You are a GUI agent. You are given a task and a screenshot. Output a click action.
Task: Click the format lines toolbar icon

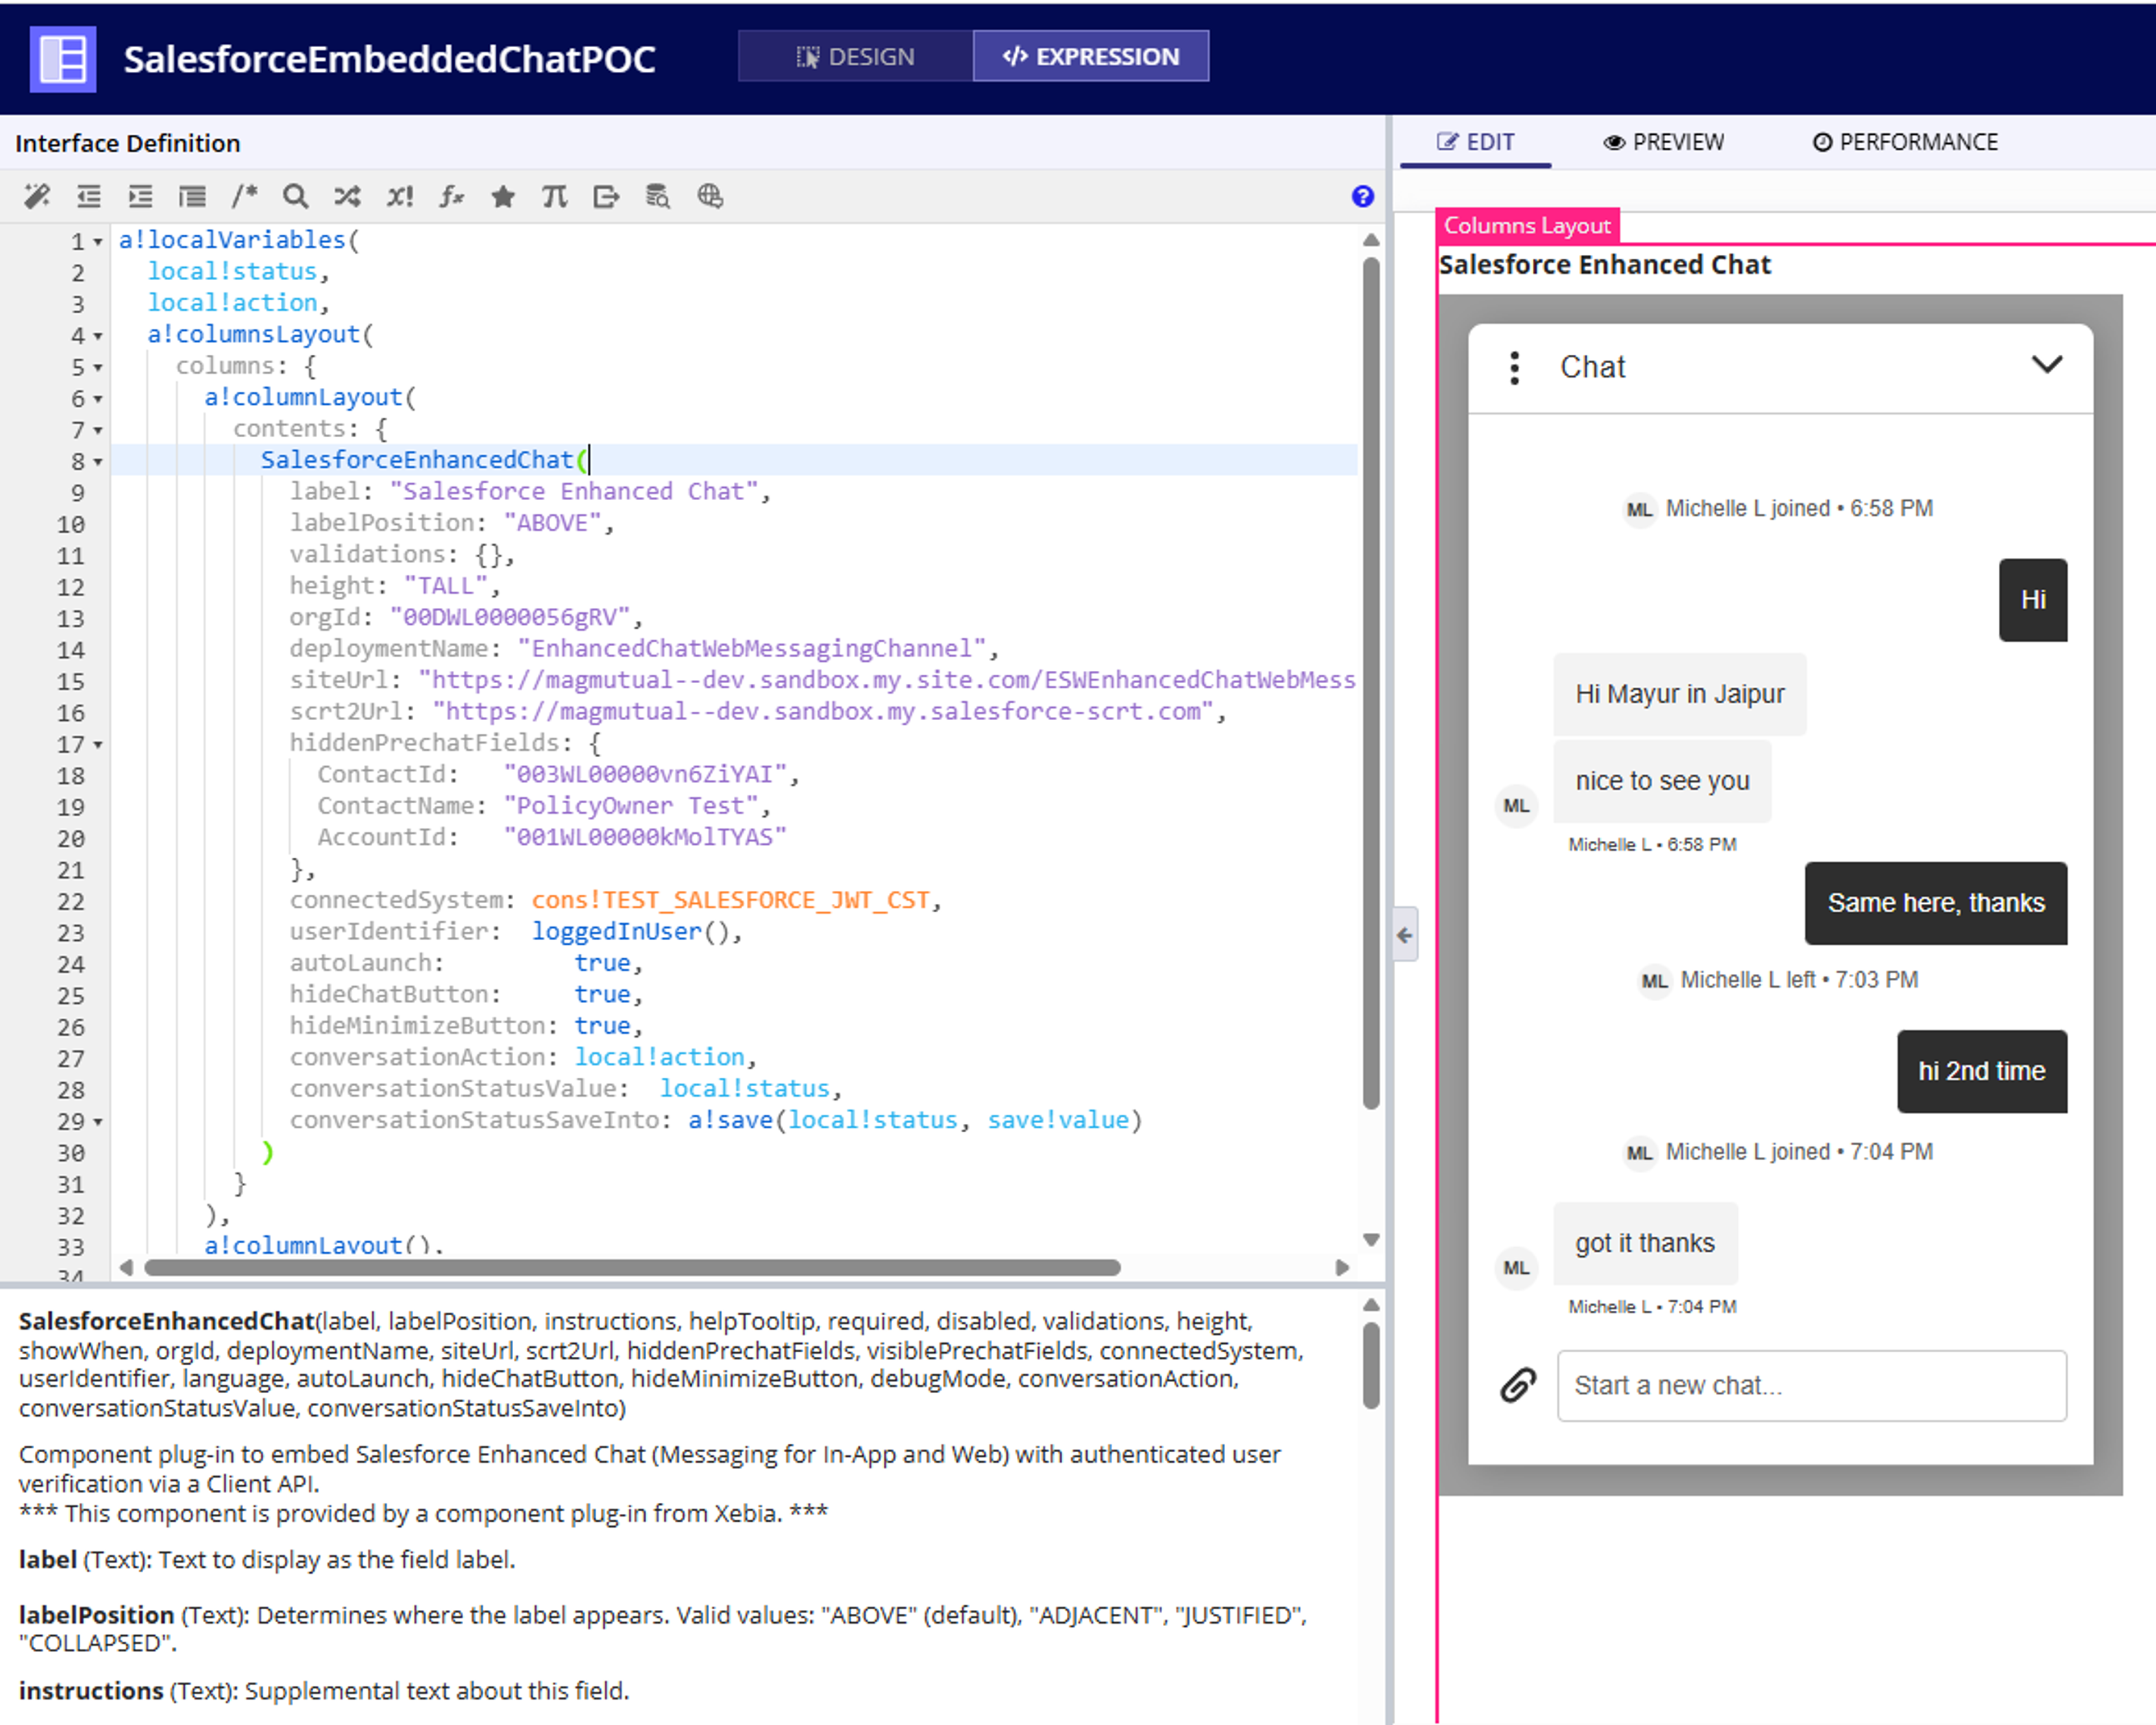[192, 196]
